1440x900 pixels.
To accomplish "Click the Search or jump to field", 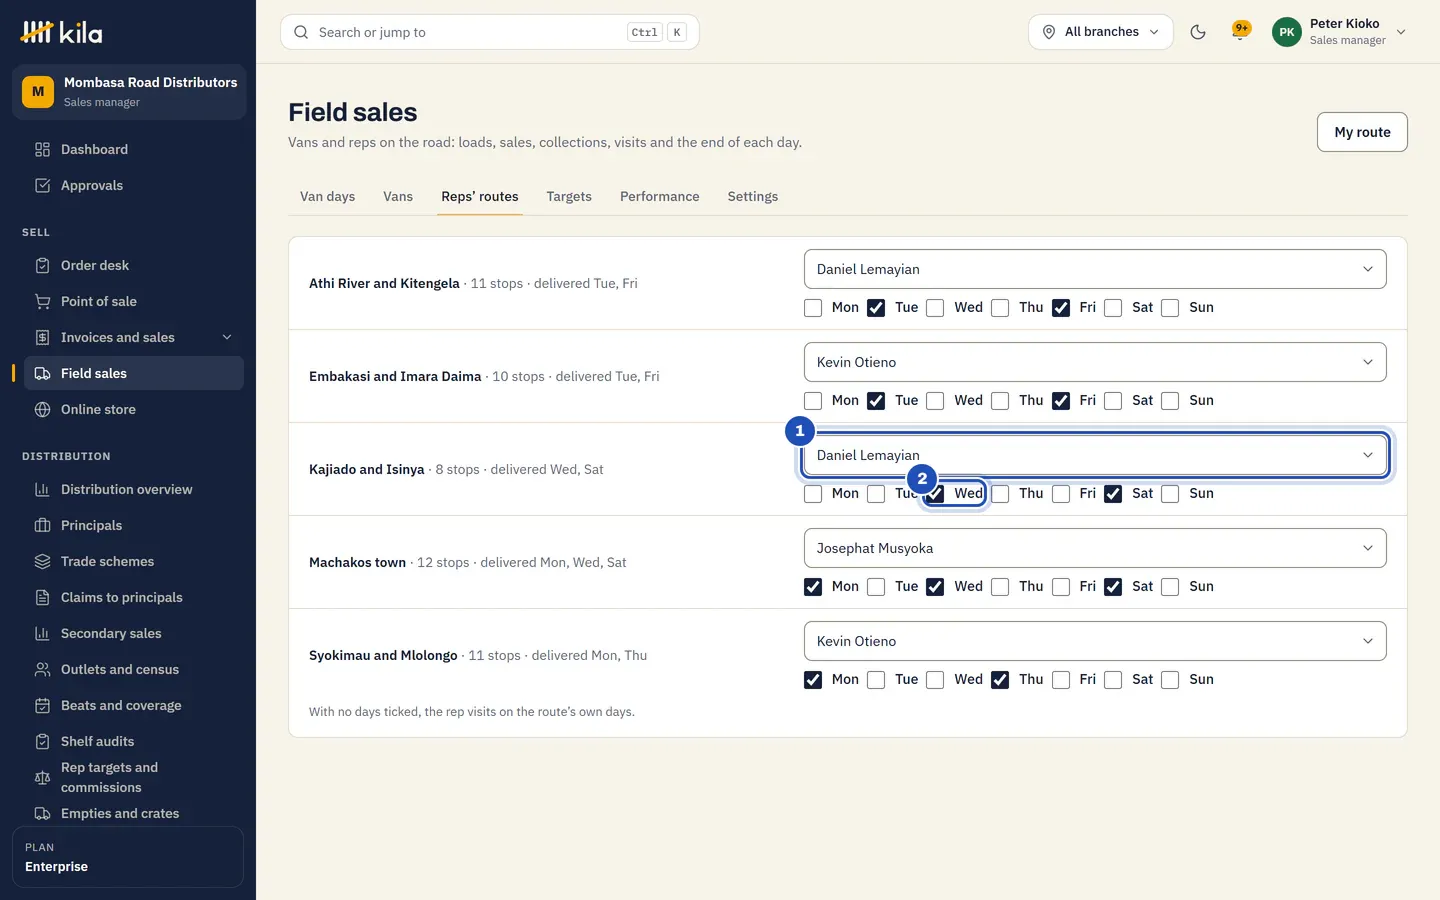I will point(490,32).
